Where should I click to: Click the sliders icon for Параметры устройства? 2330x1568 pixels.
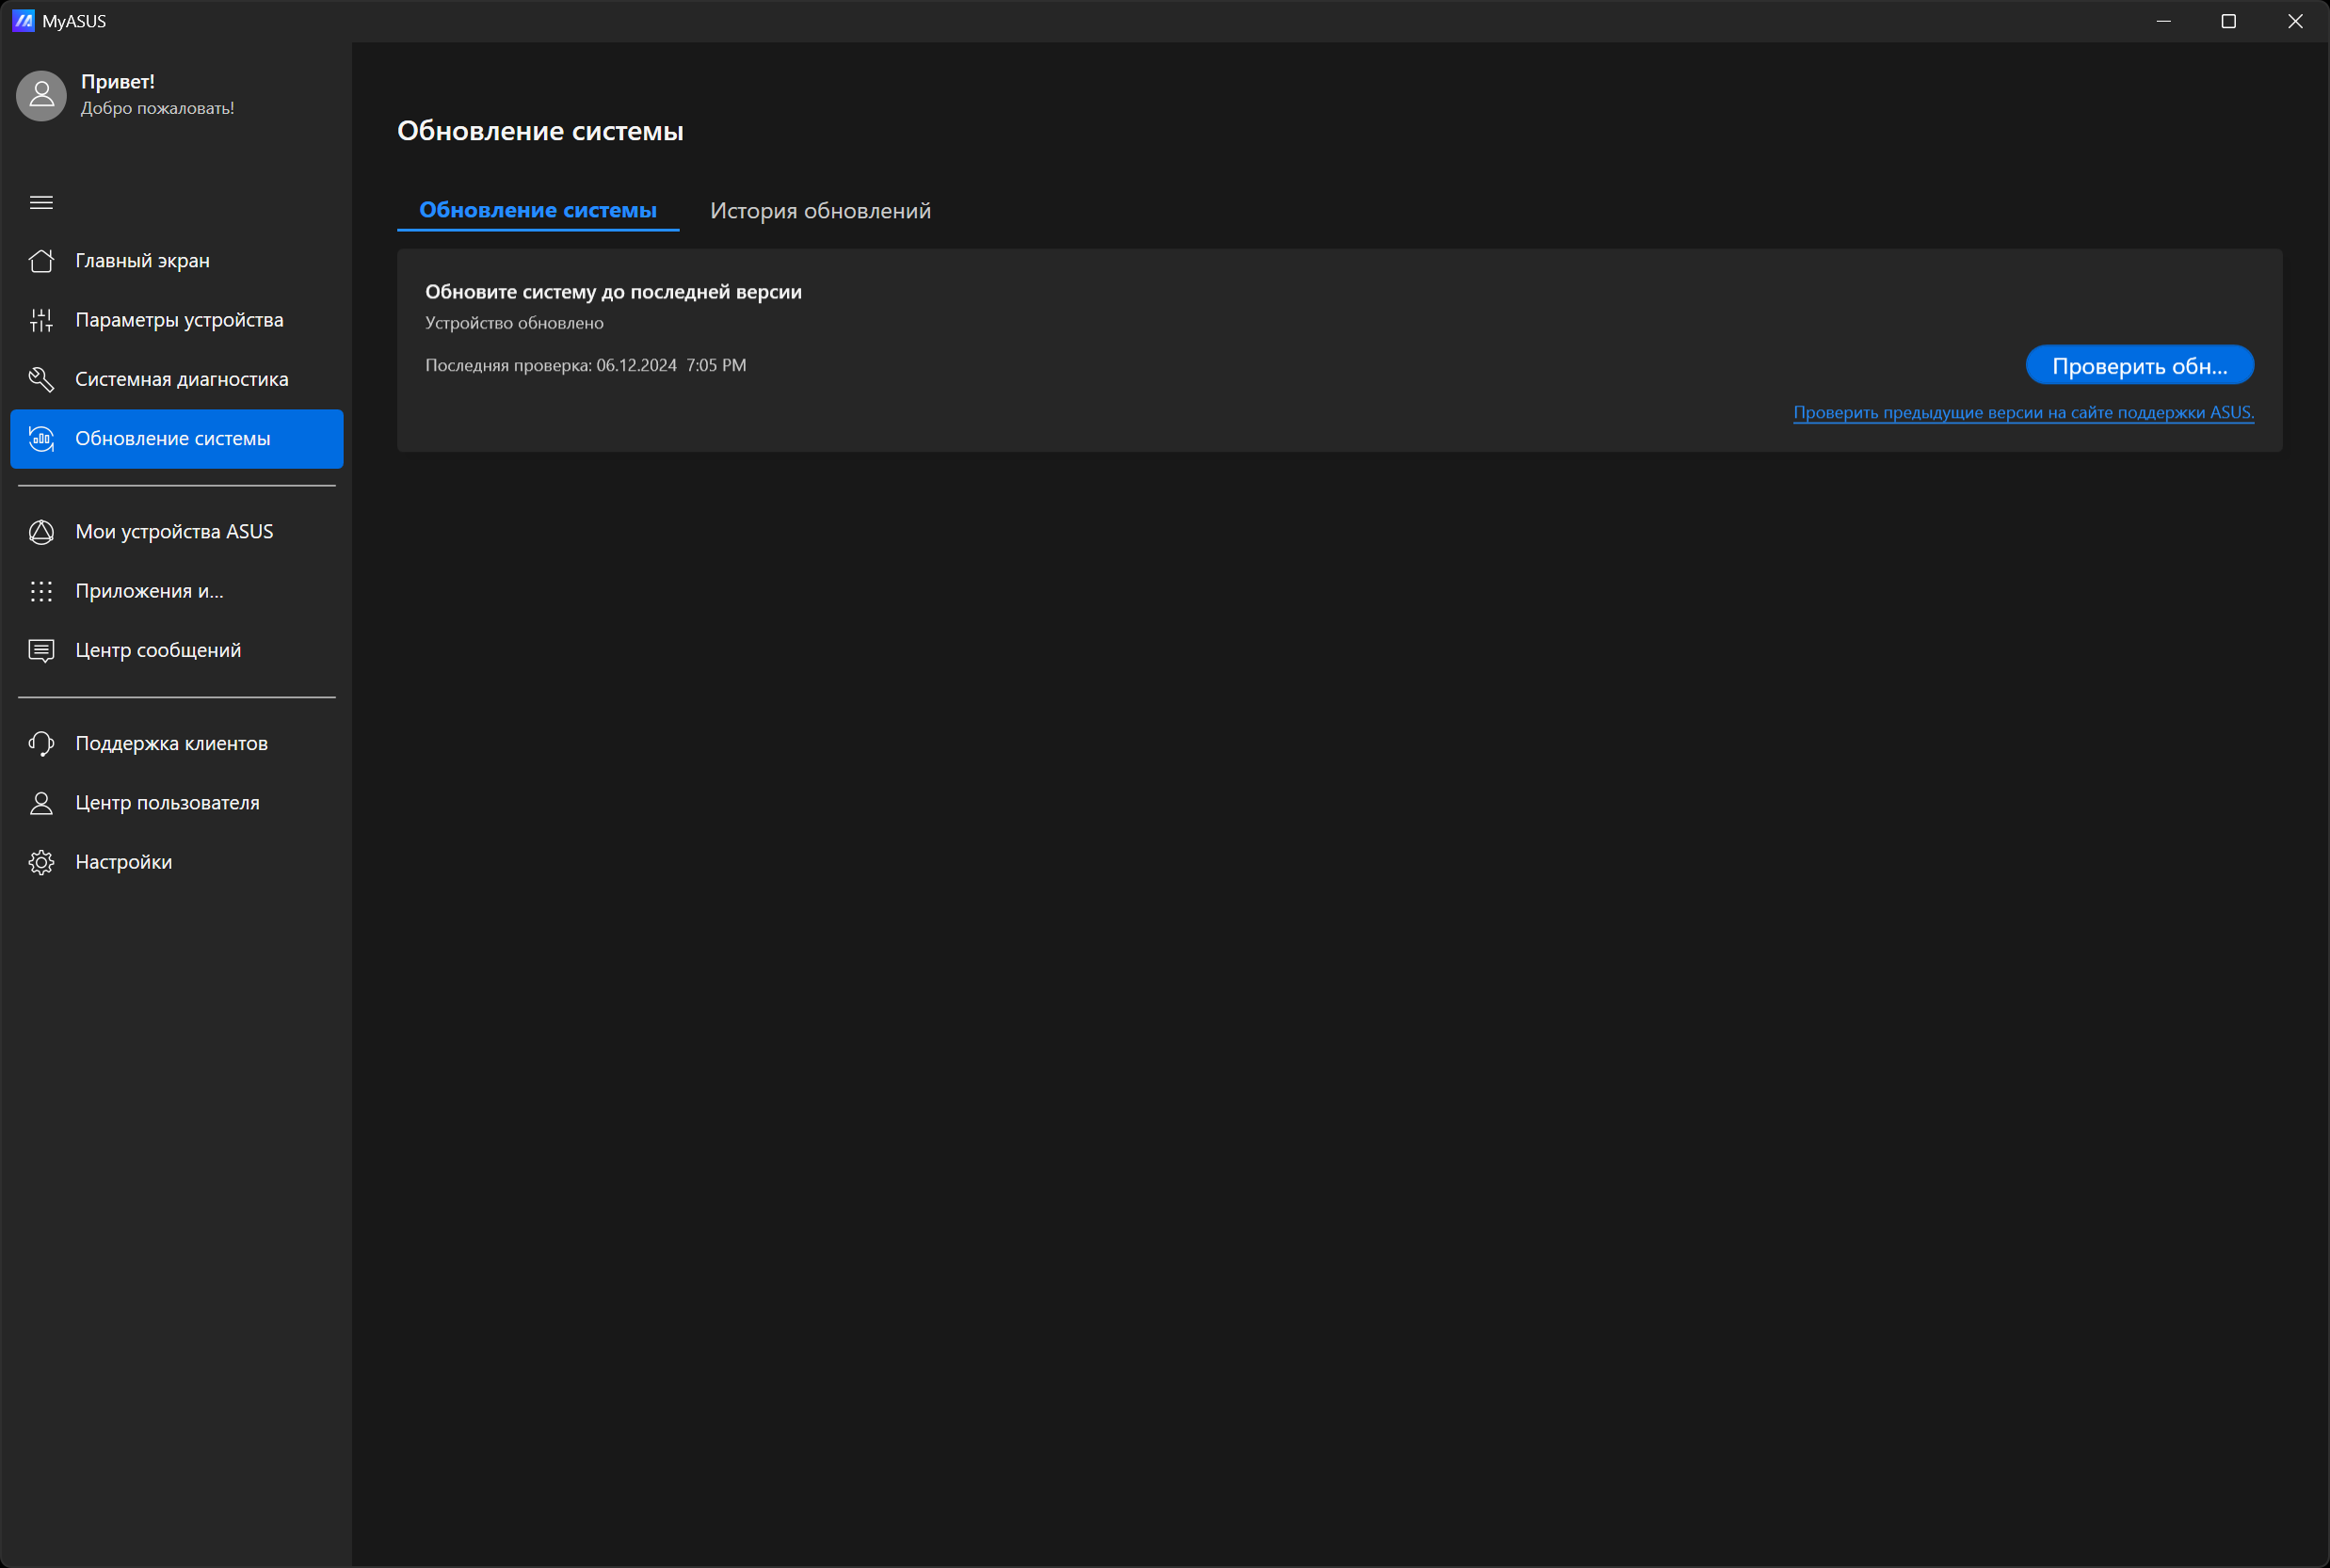[41, 320]
